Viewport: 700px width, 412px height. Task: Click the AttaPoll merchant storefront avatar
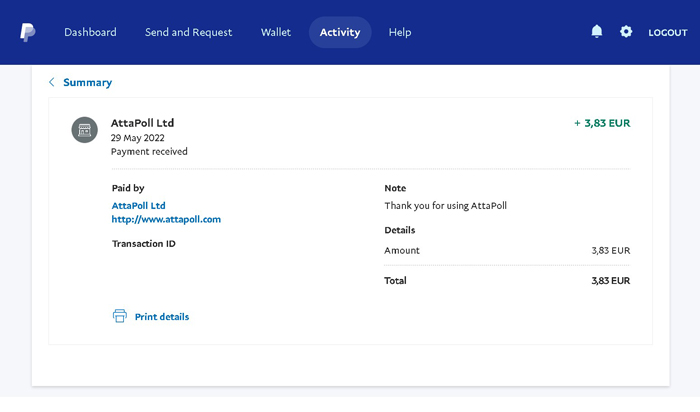[x=84, y=130]
